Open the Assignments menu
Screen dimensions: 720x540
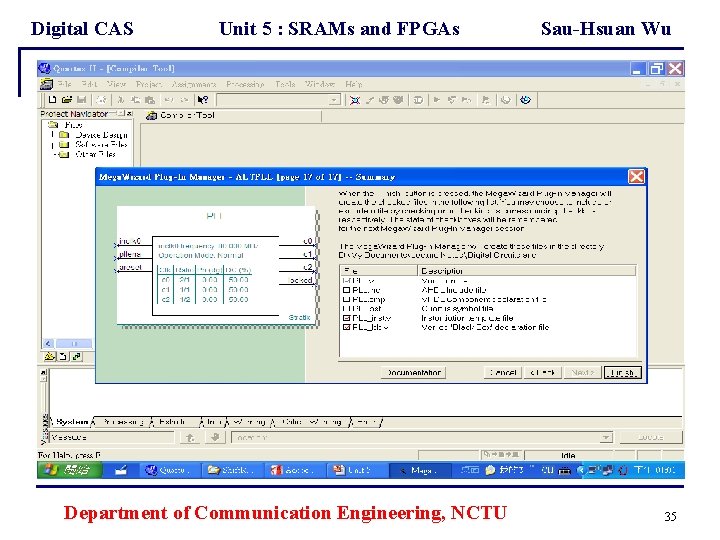click(x=194, y=84)
